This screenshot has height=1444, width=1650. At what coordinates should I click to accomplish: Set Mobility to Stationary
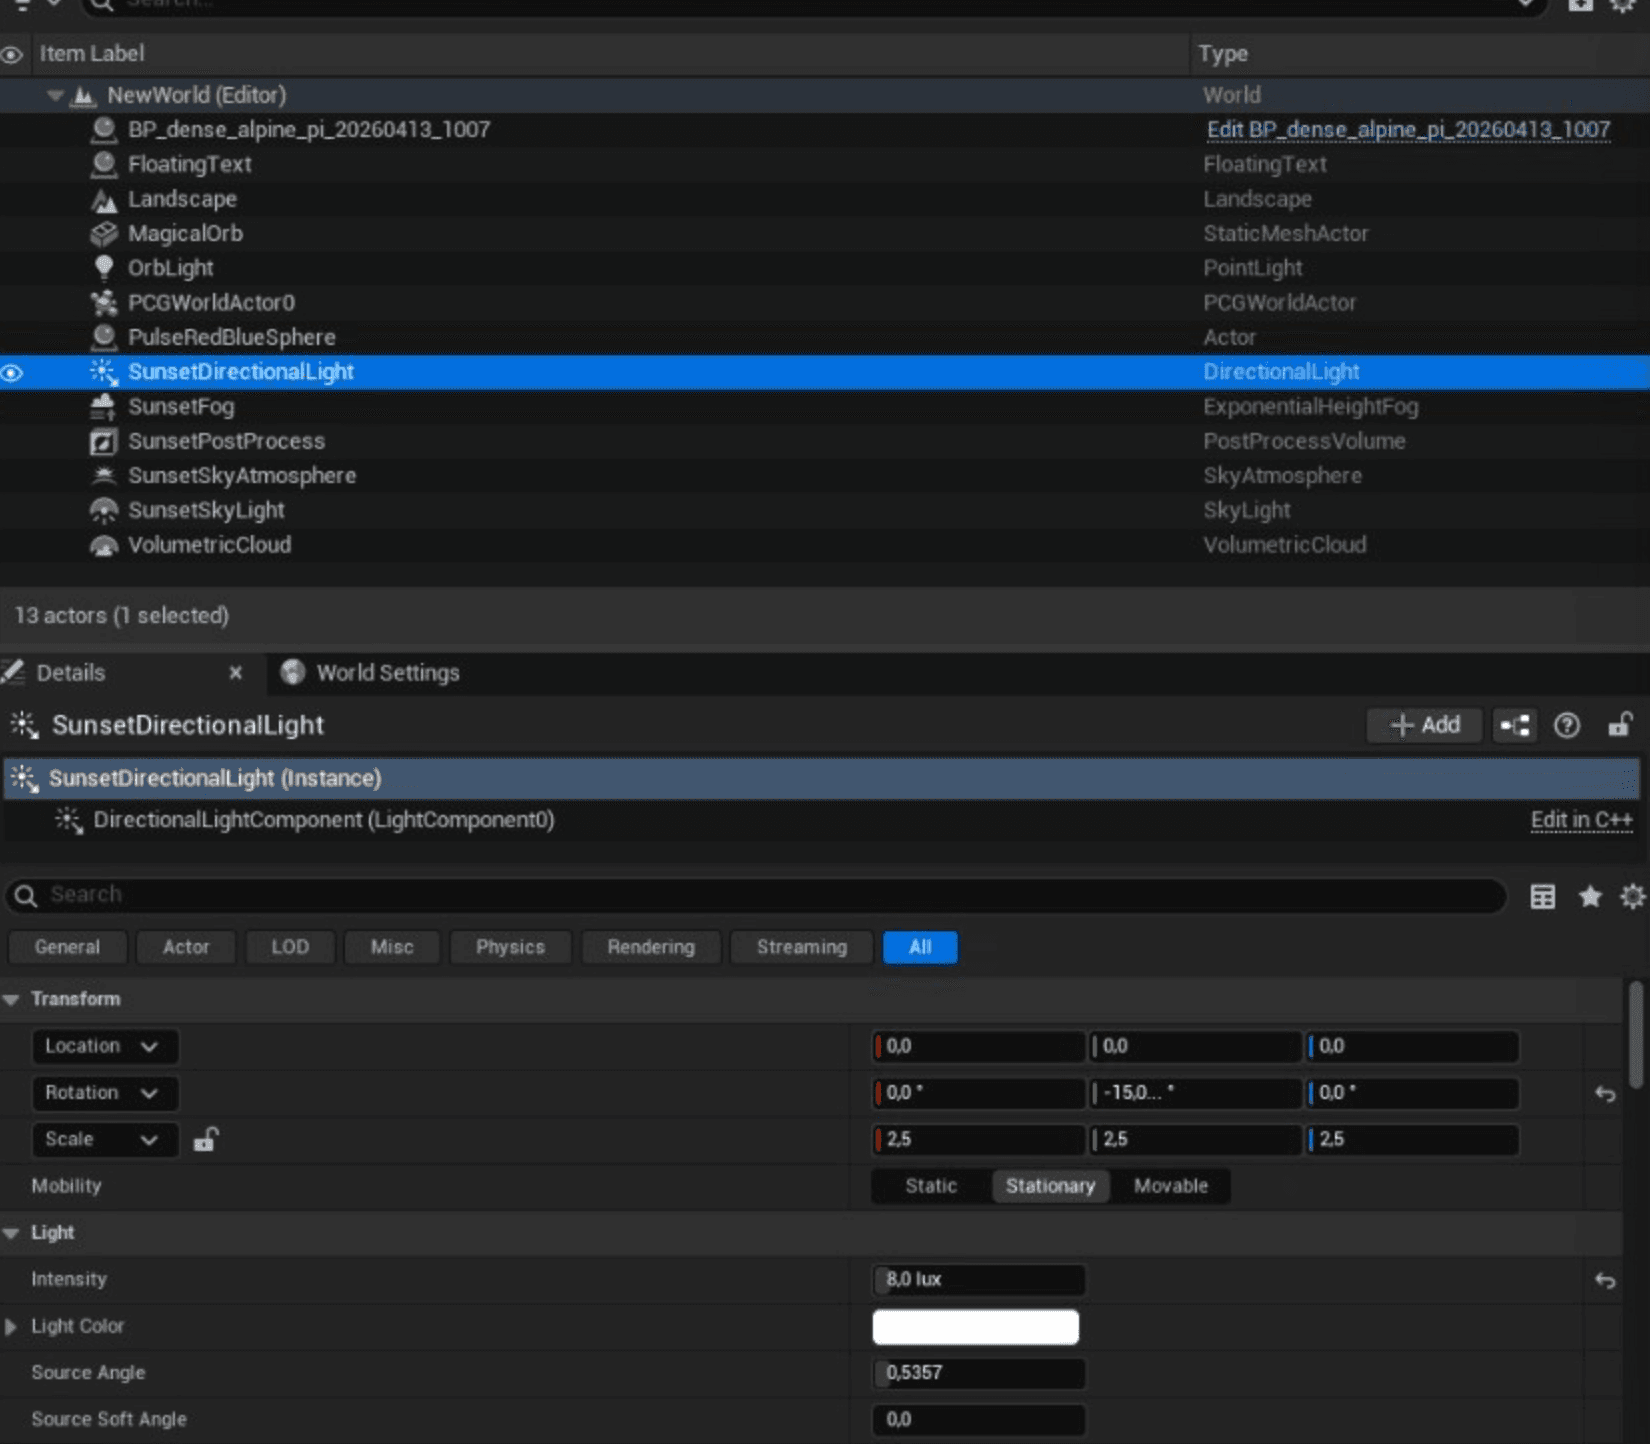tap(1050, 1186)
